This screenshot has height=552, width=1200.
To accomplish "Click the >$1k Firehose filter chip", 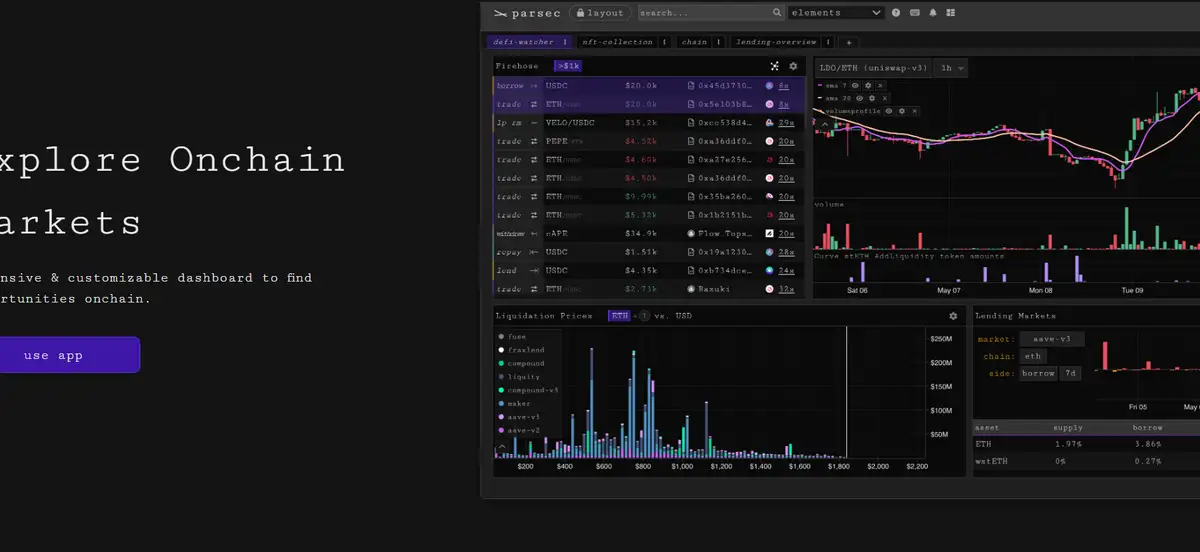I will (568, 66).
